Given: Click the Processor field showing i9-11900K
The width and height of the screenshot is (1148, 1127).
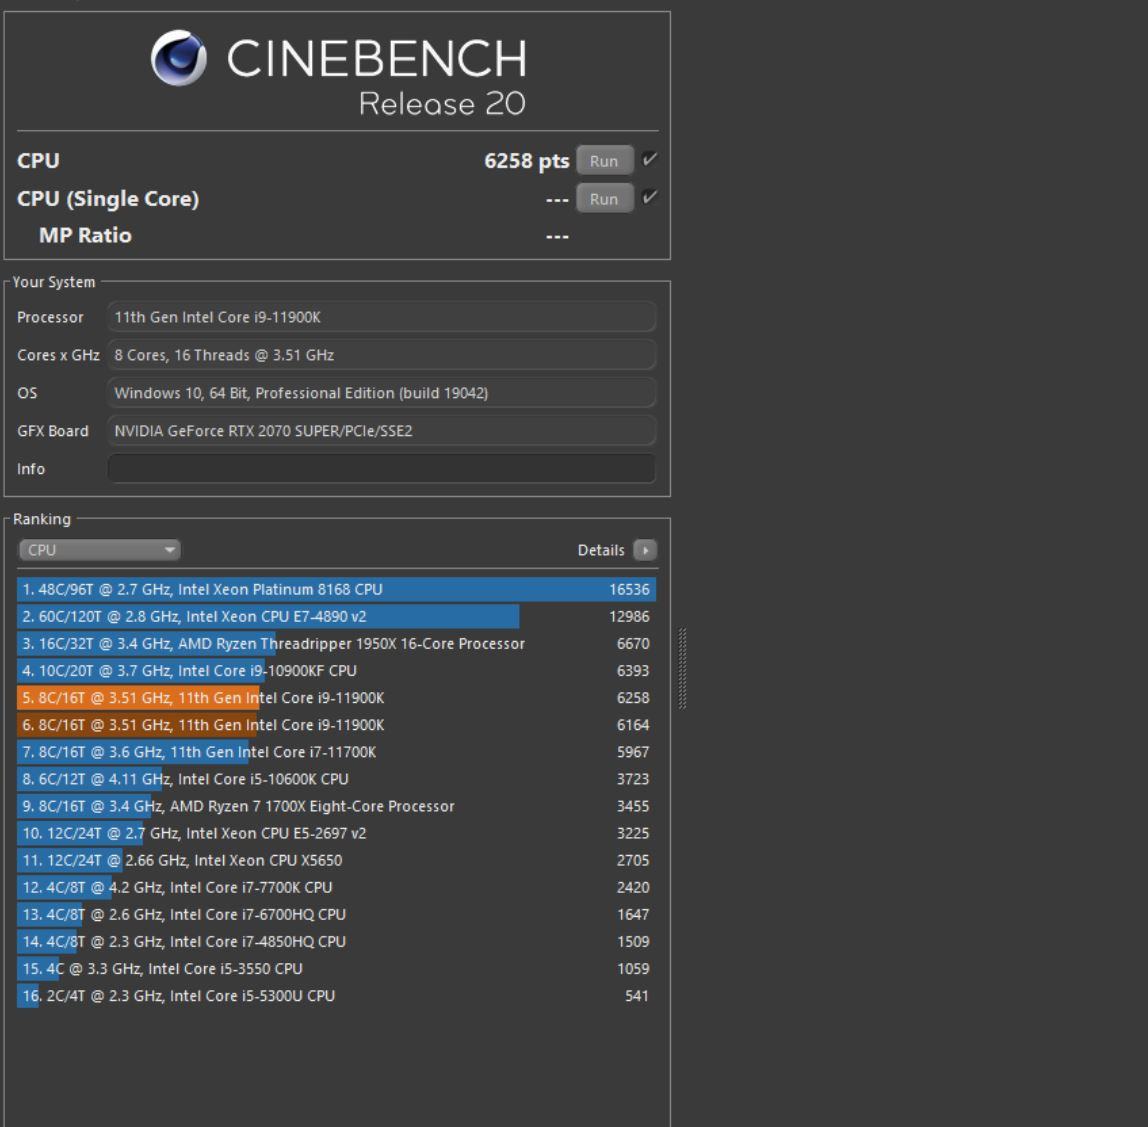Looking at the screenshot, I should [381, 317].
